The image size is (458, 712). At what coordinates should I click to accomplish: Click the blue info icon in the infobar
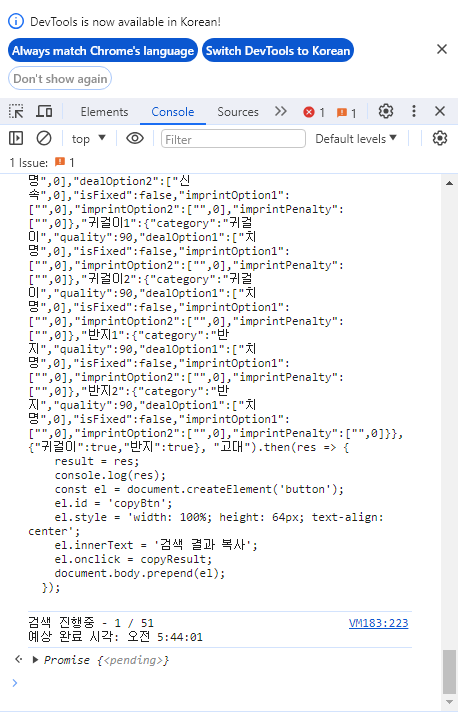[x=16, y=21]
